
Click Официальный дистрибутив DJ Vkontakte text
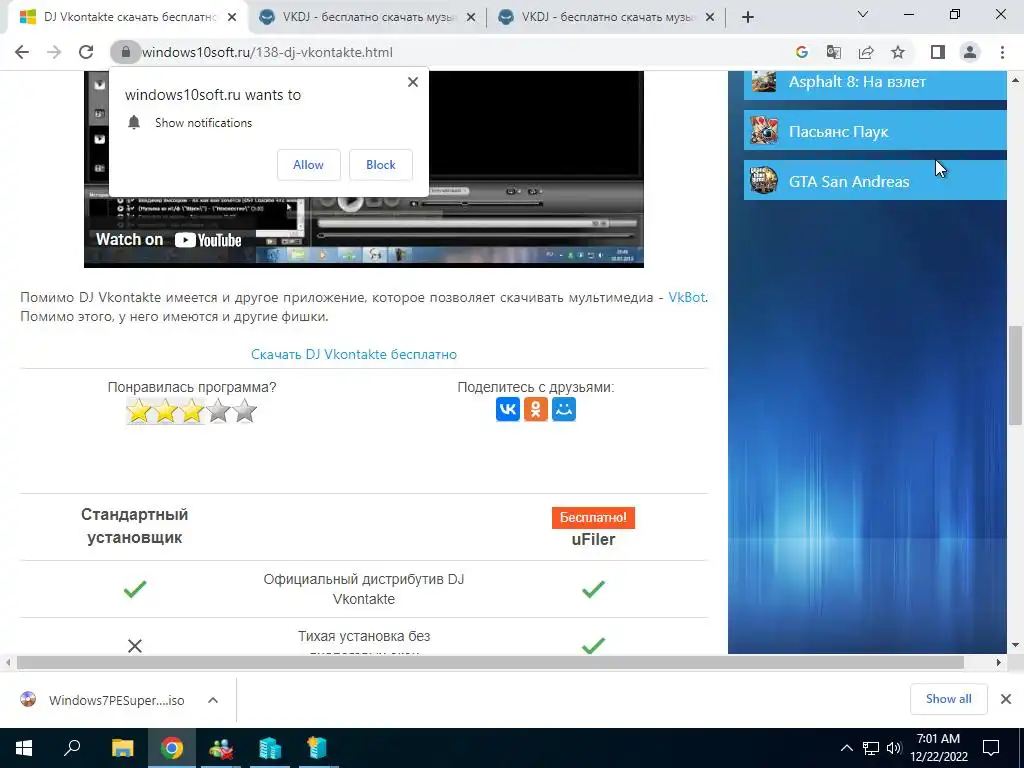(x=364, y=589)
